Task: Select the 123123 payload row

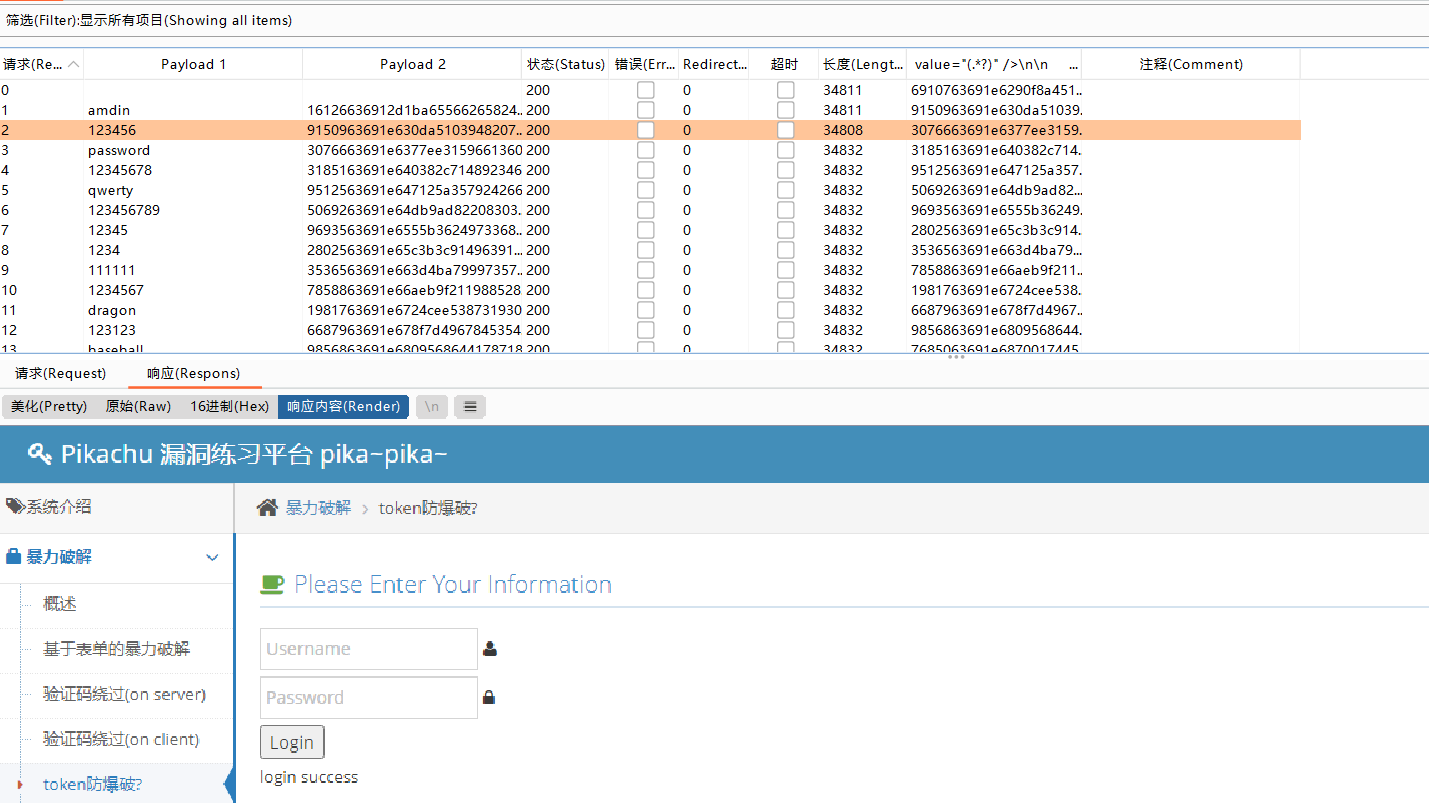Action: click(650, 330)
